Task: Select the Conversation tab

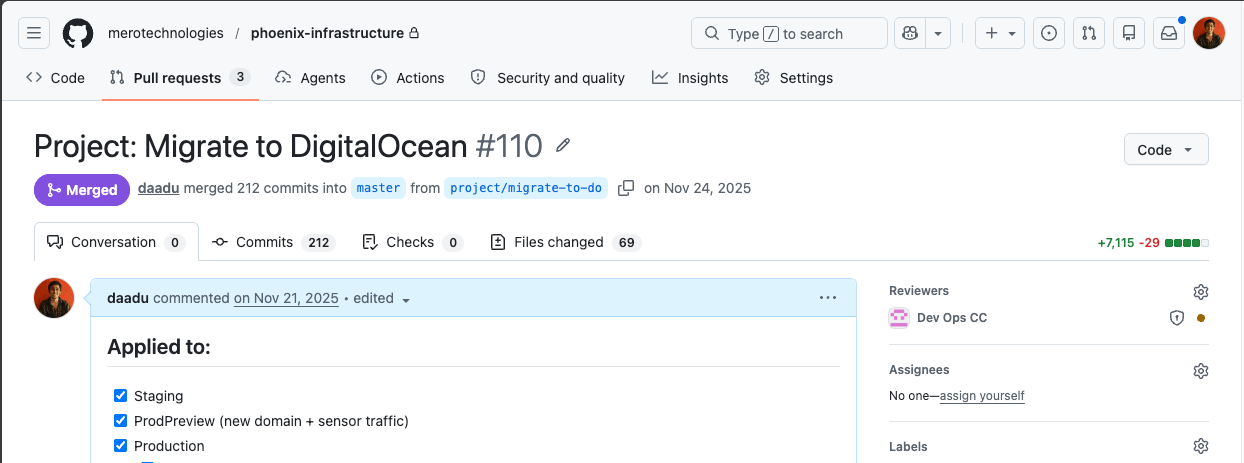Action: pos(116,242)
